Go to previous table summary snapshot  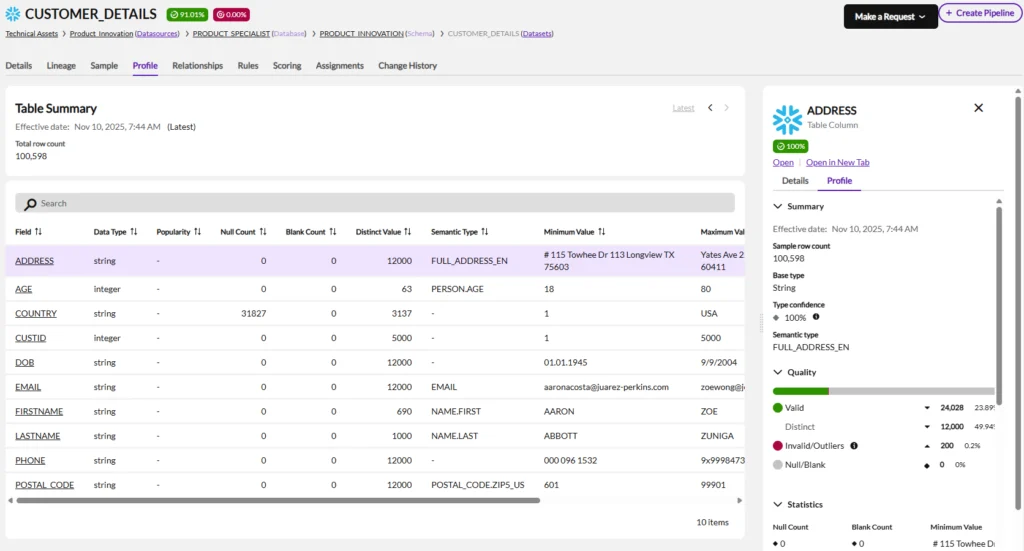tap(710, 108)
